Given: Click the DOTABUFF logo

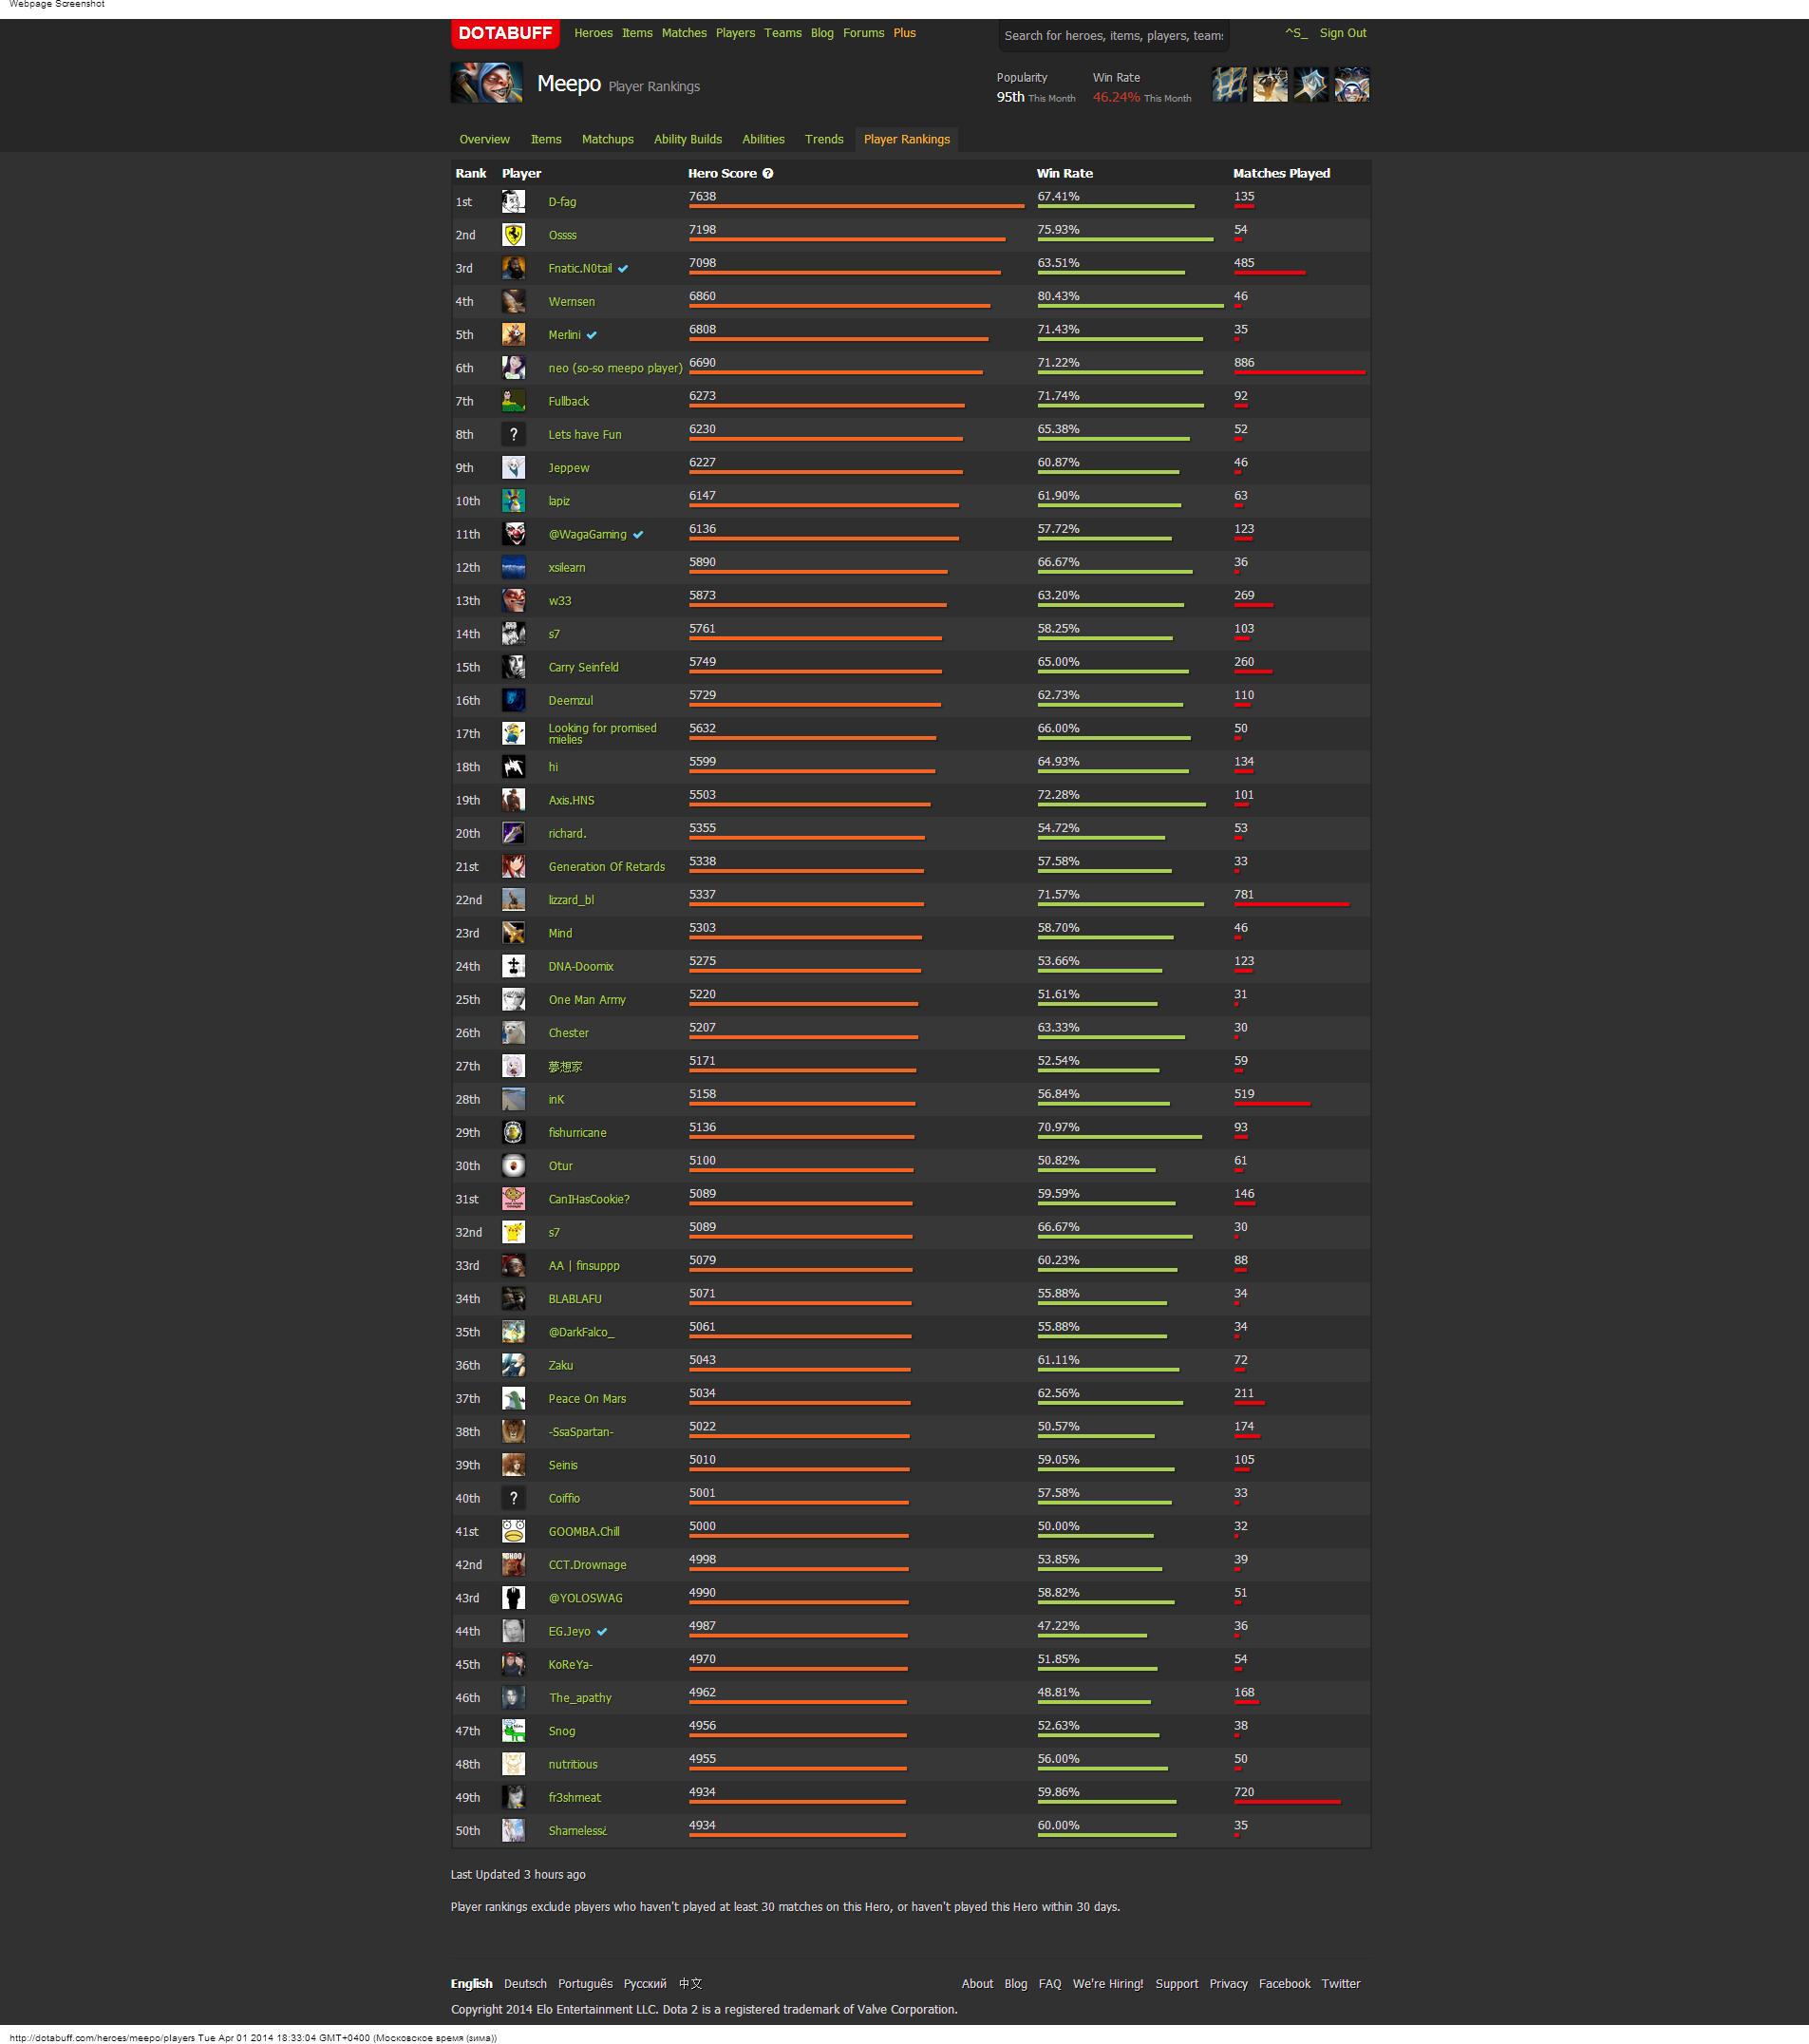Looking at the screenshot, I should click(505, 34).
